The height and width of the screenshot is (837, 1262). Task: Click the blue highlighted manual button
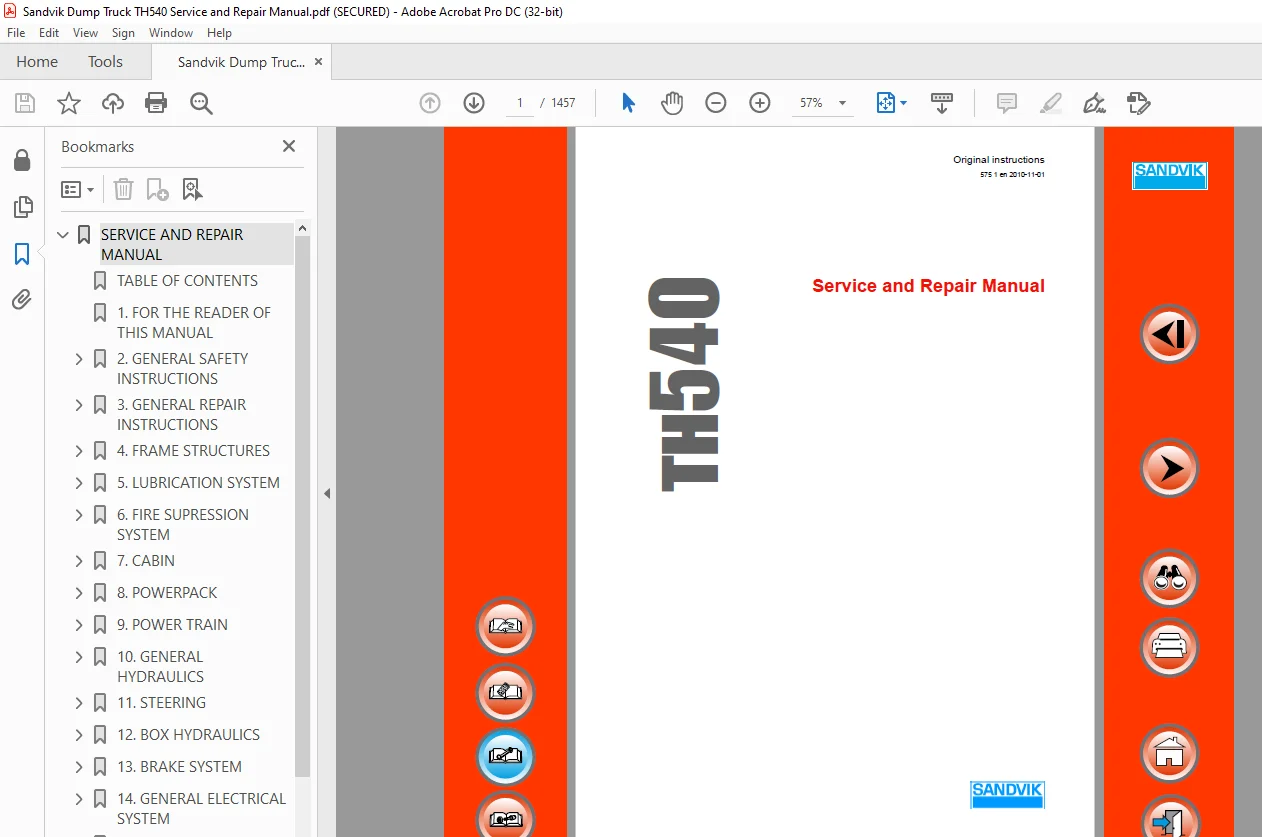pos(505,758)
